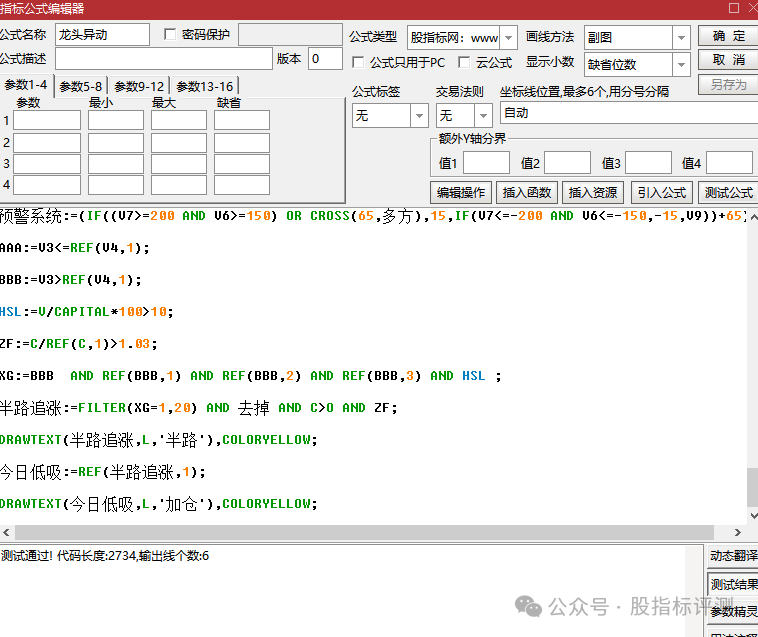
Task: Click the 今日低吸:=REF code line
Action: coord(103,472)
